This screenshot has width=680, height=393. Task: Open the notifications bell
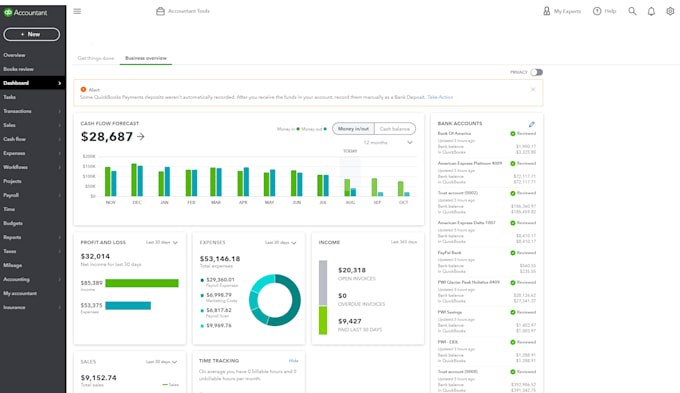(x=651, y=11)
